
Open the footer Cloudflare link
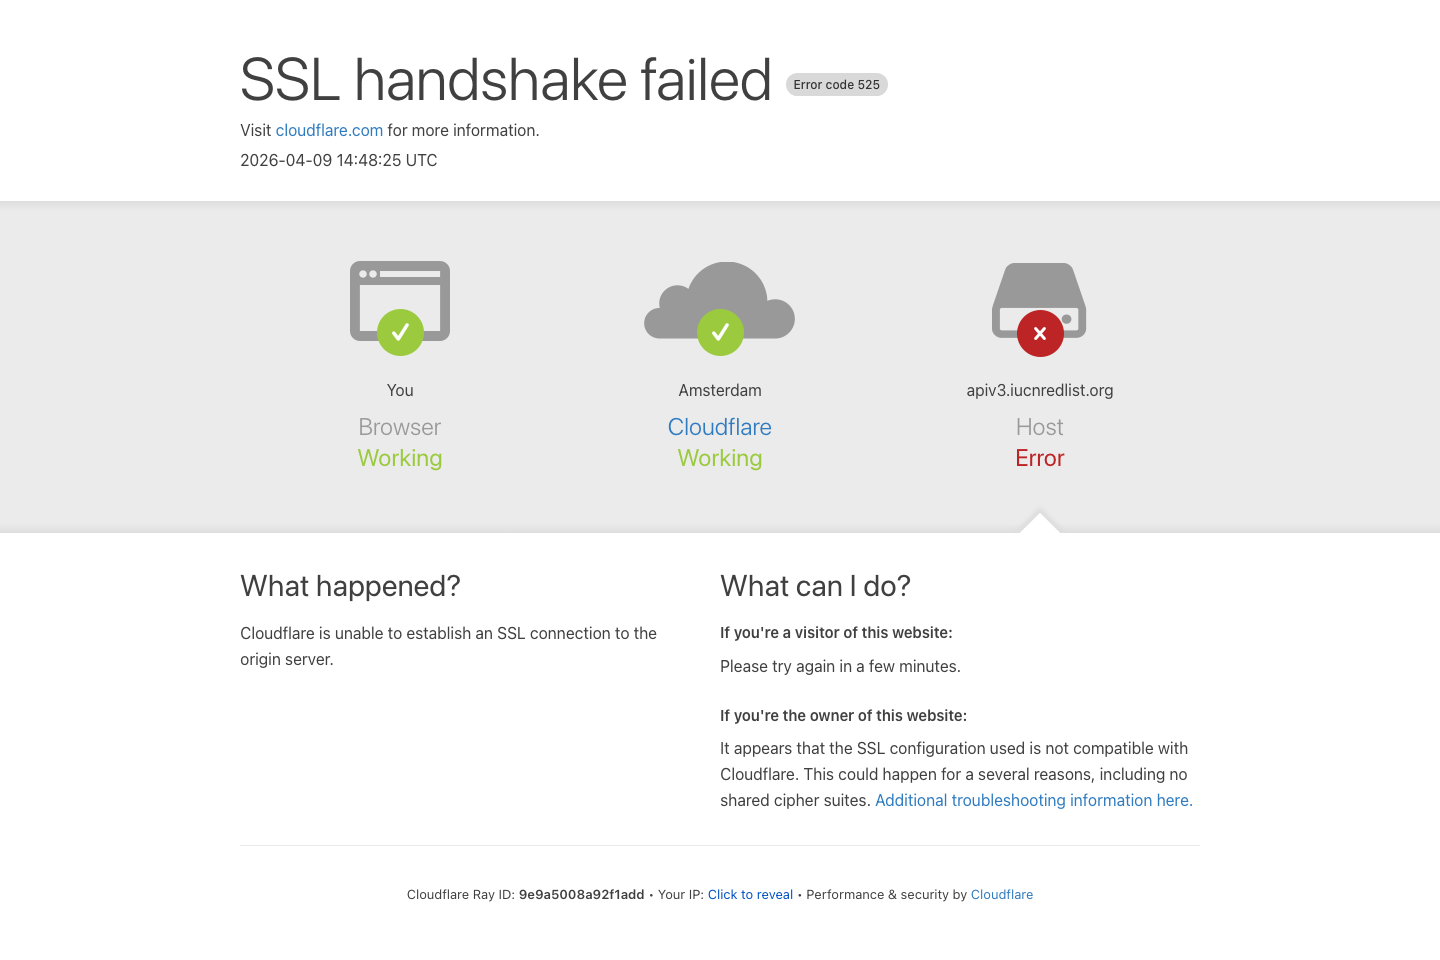pos(1001,895)
